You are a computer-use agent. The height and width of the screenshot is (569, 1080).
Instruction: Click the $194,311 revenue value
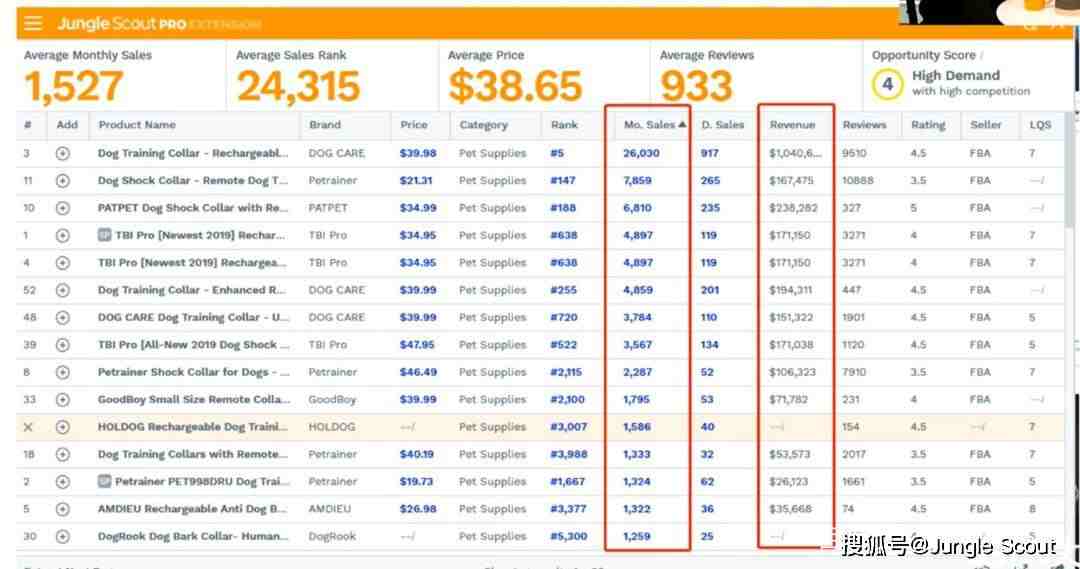pos(791,290)
